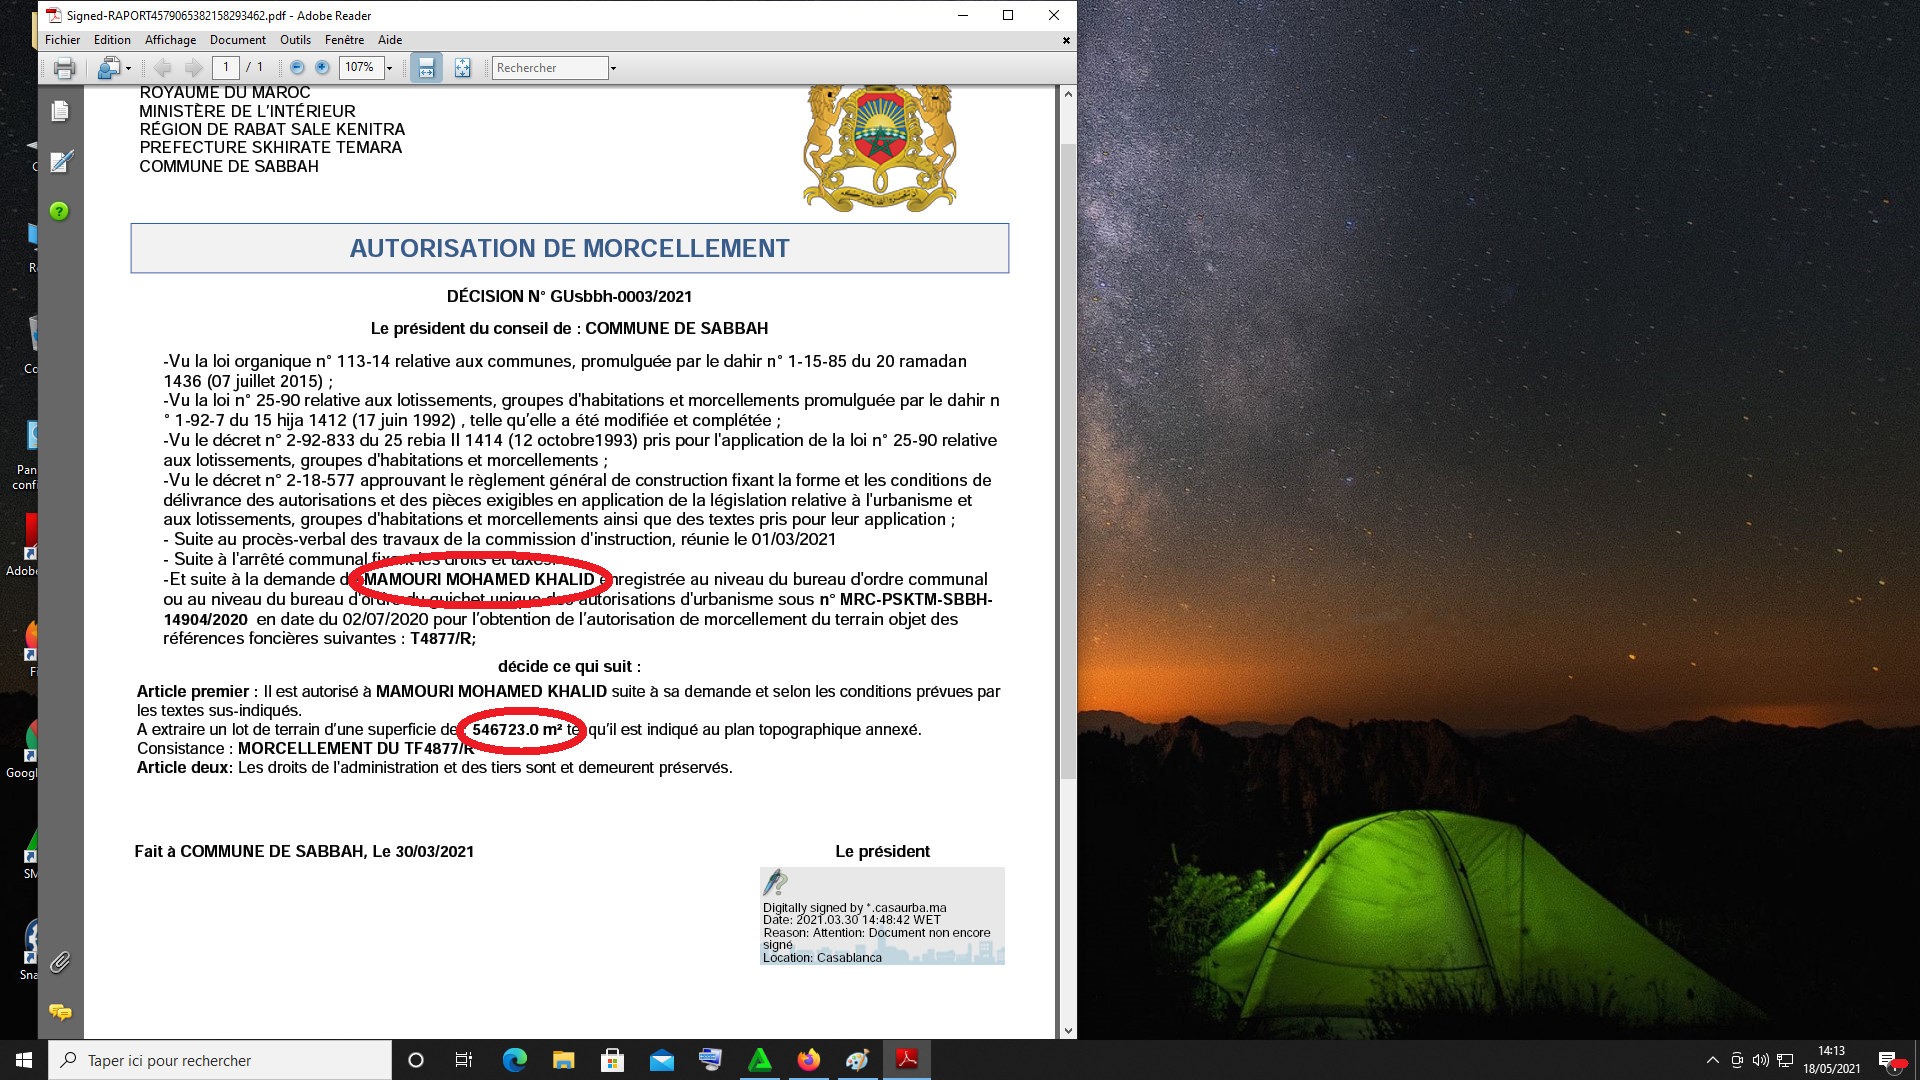The height and width of the screenshot is (1080, 1920).
Task: Click the vertical scrollbar thumb
Action: pos(1068,460)
